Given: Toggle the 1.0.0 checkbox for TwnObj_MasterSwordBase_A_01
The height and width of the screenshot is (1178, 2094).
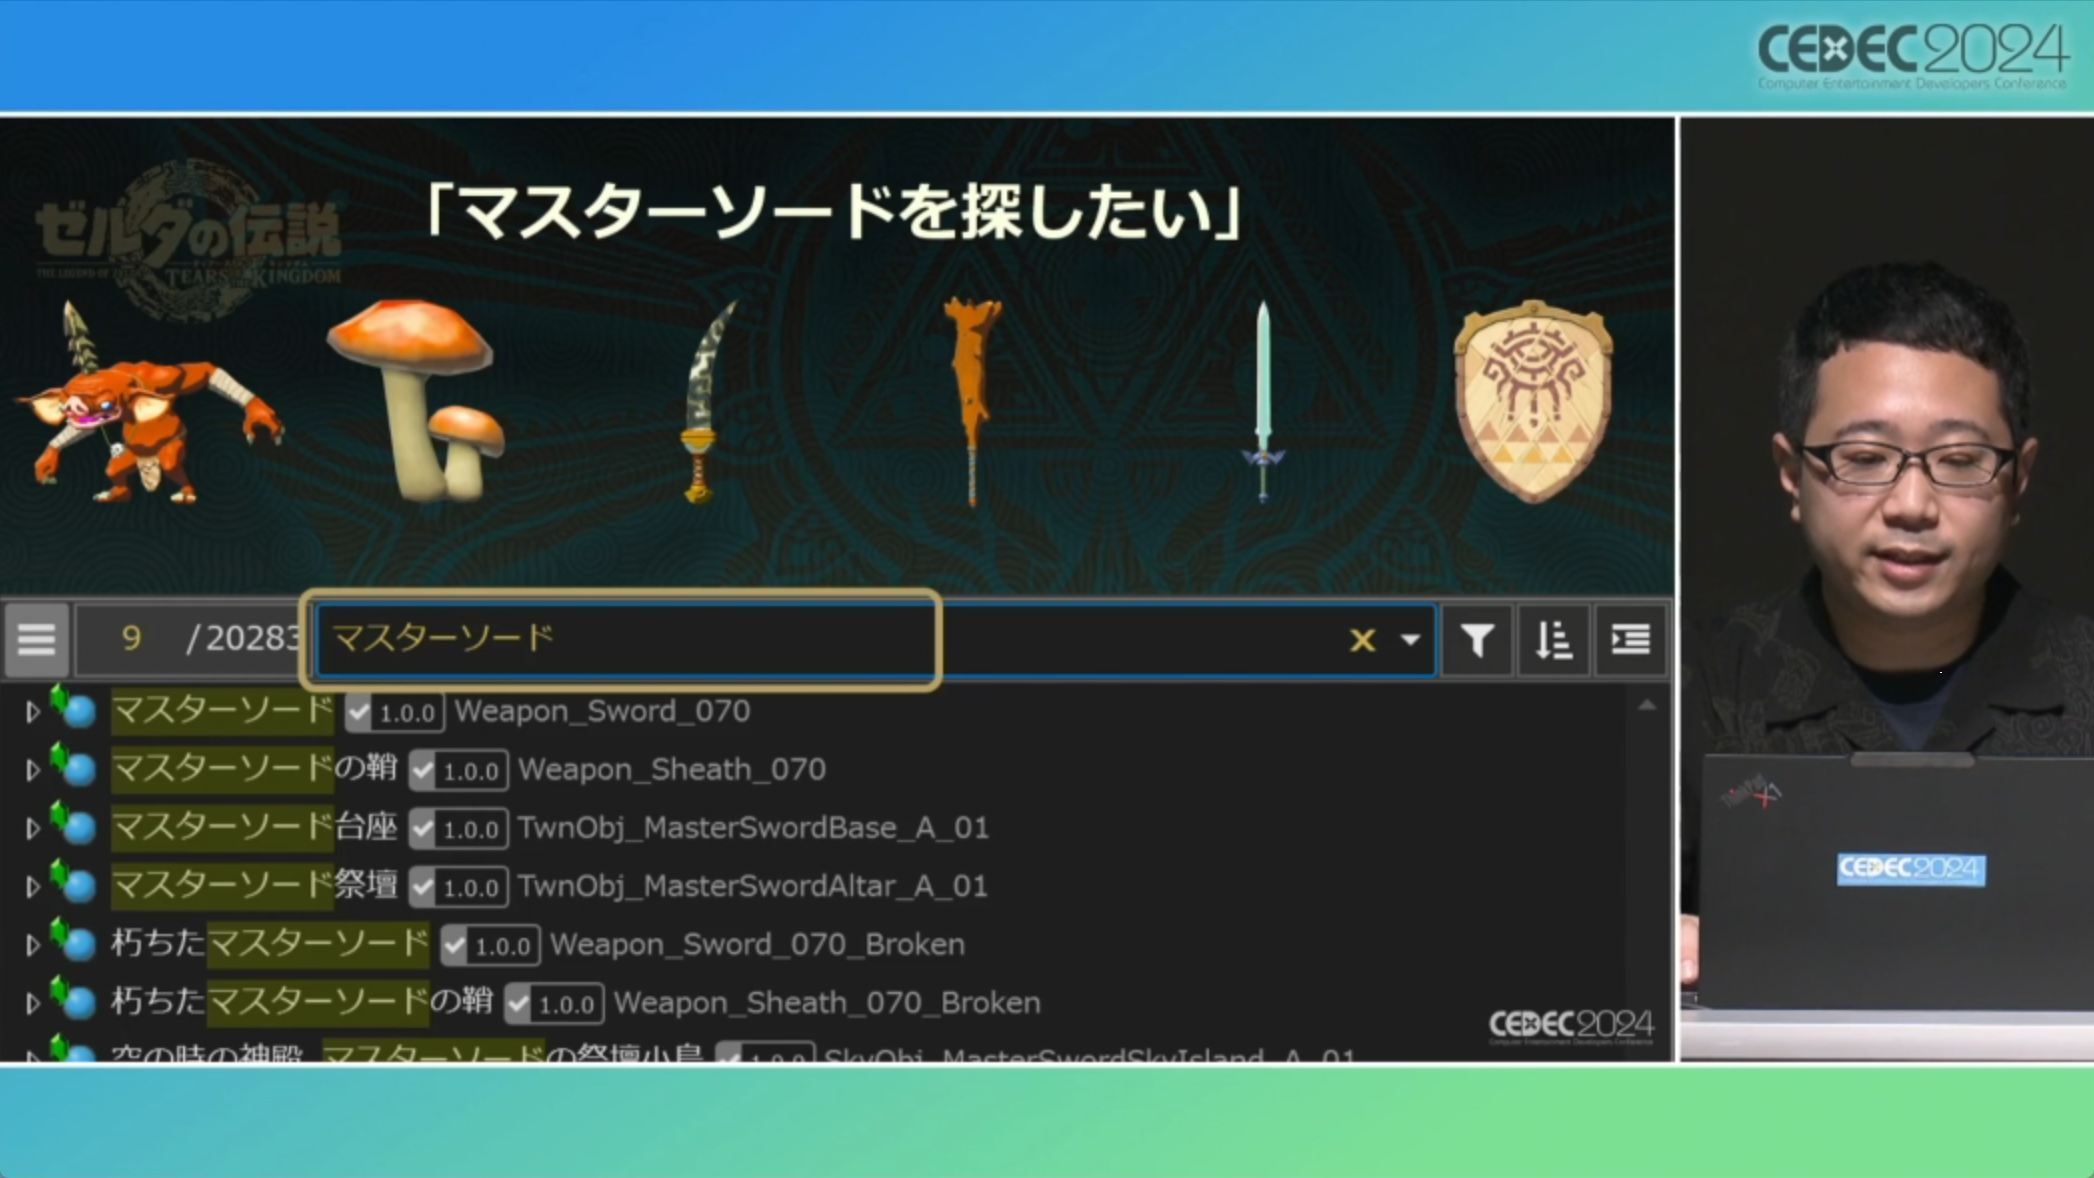Looking at the screenshot, I should coord(423,828).
